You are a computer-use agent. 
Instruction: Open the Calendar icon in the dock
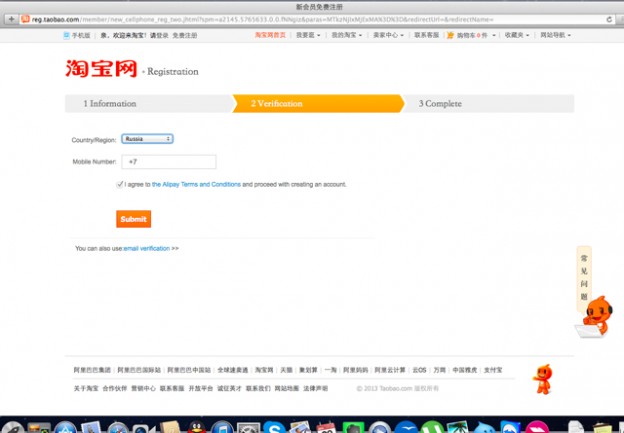click(326, 428)
